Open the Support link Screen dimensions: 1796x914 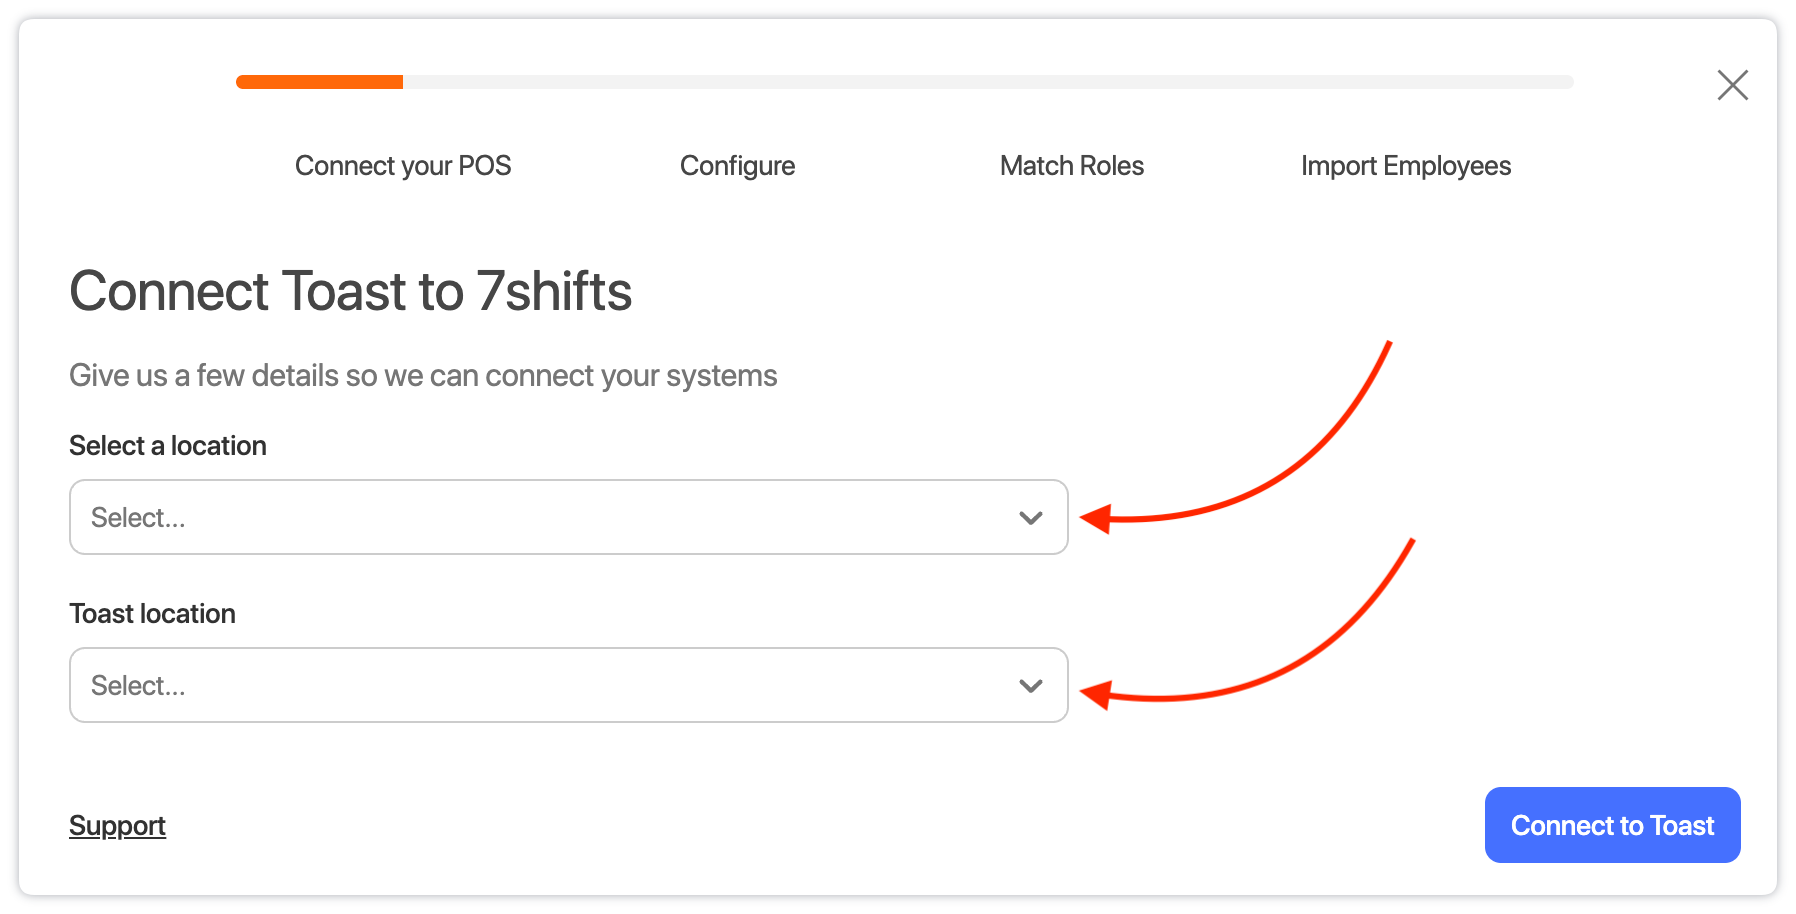click(117, 825)
